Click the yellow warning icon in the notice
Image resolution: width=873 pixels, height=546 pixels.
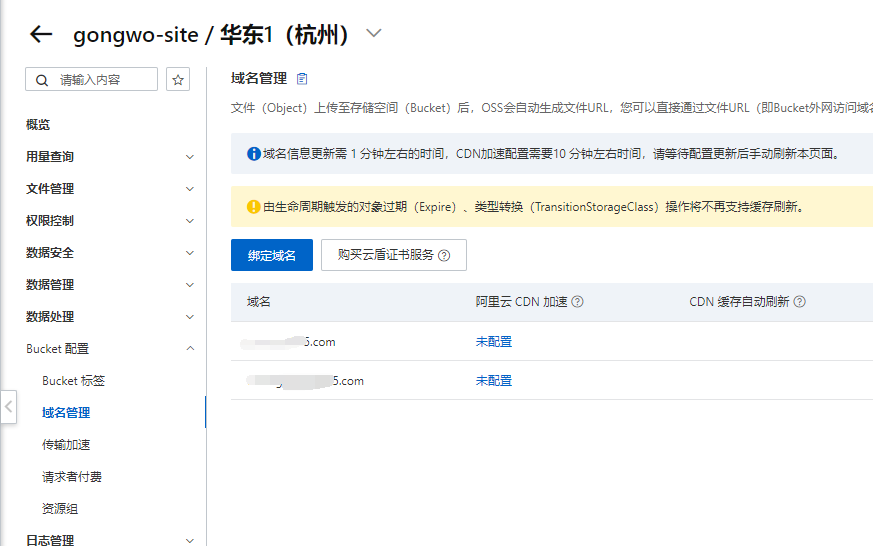(253, 206)
